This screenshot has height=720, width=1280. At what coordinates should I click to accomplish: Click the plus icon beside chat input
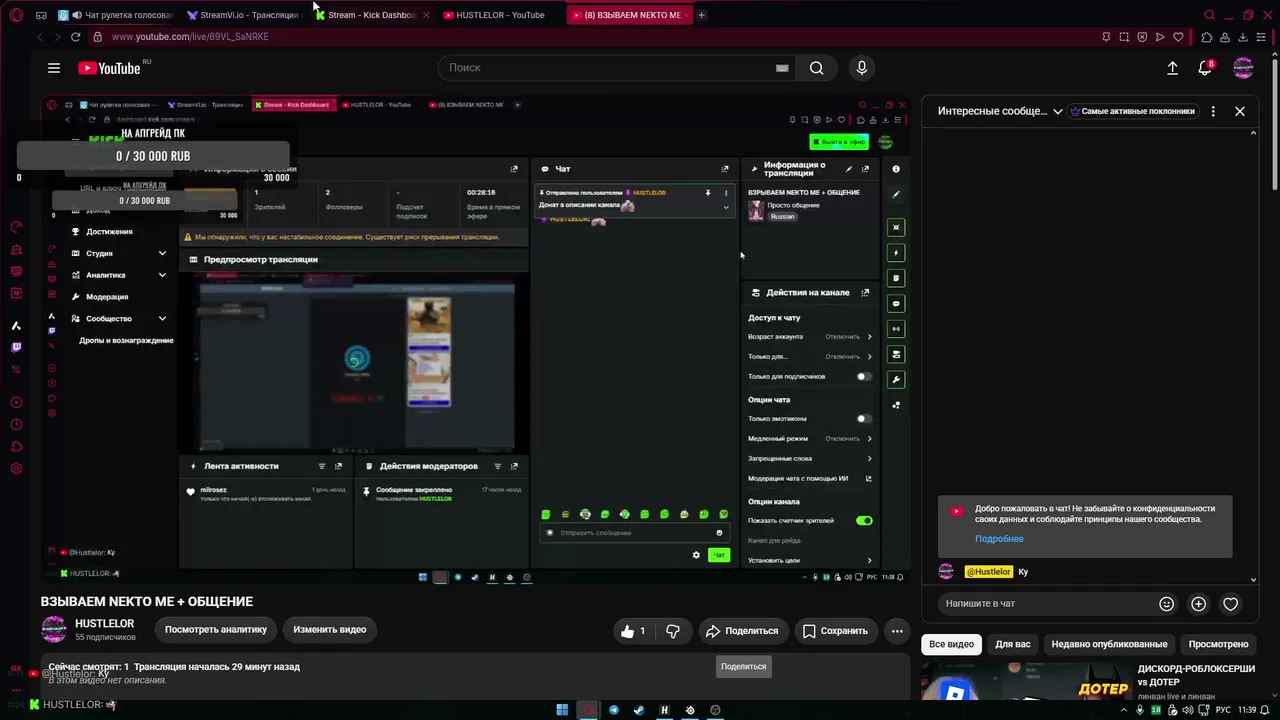(x=1198, y=604)
